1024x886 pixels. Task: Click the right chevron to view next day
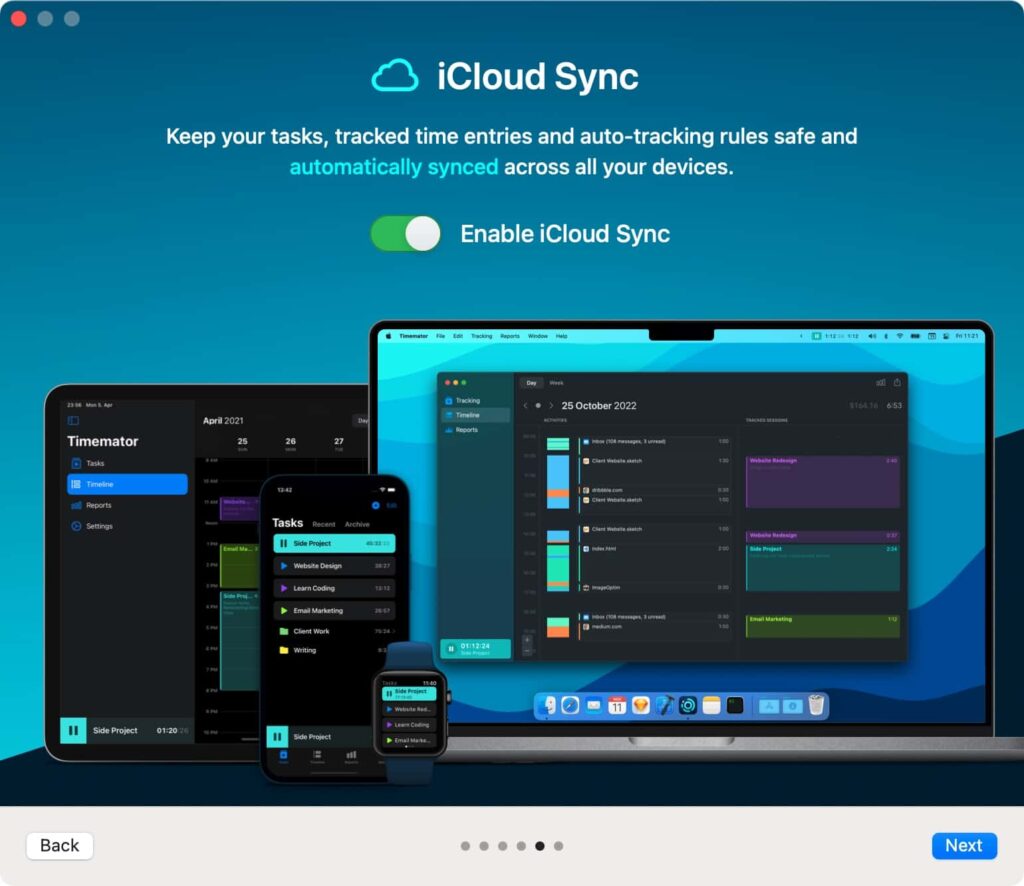coord(551,406)
